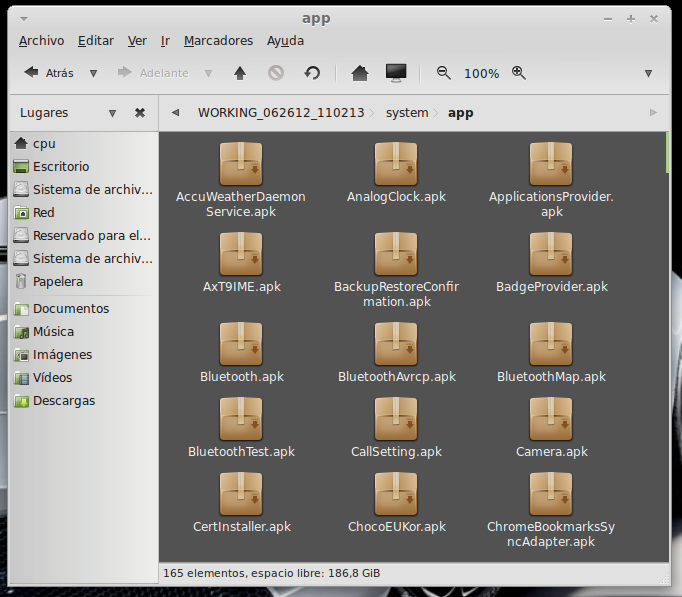
Task: Open the home folder toolbar icon
Action: coord(360,73)
